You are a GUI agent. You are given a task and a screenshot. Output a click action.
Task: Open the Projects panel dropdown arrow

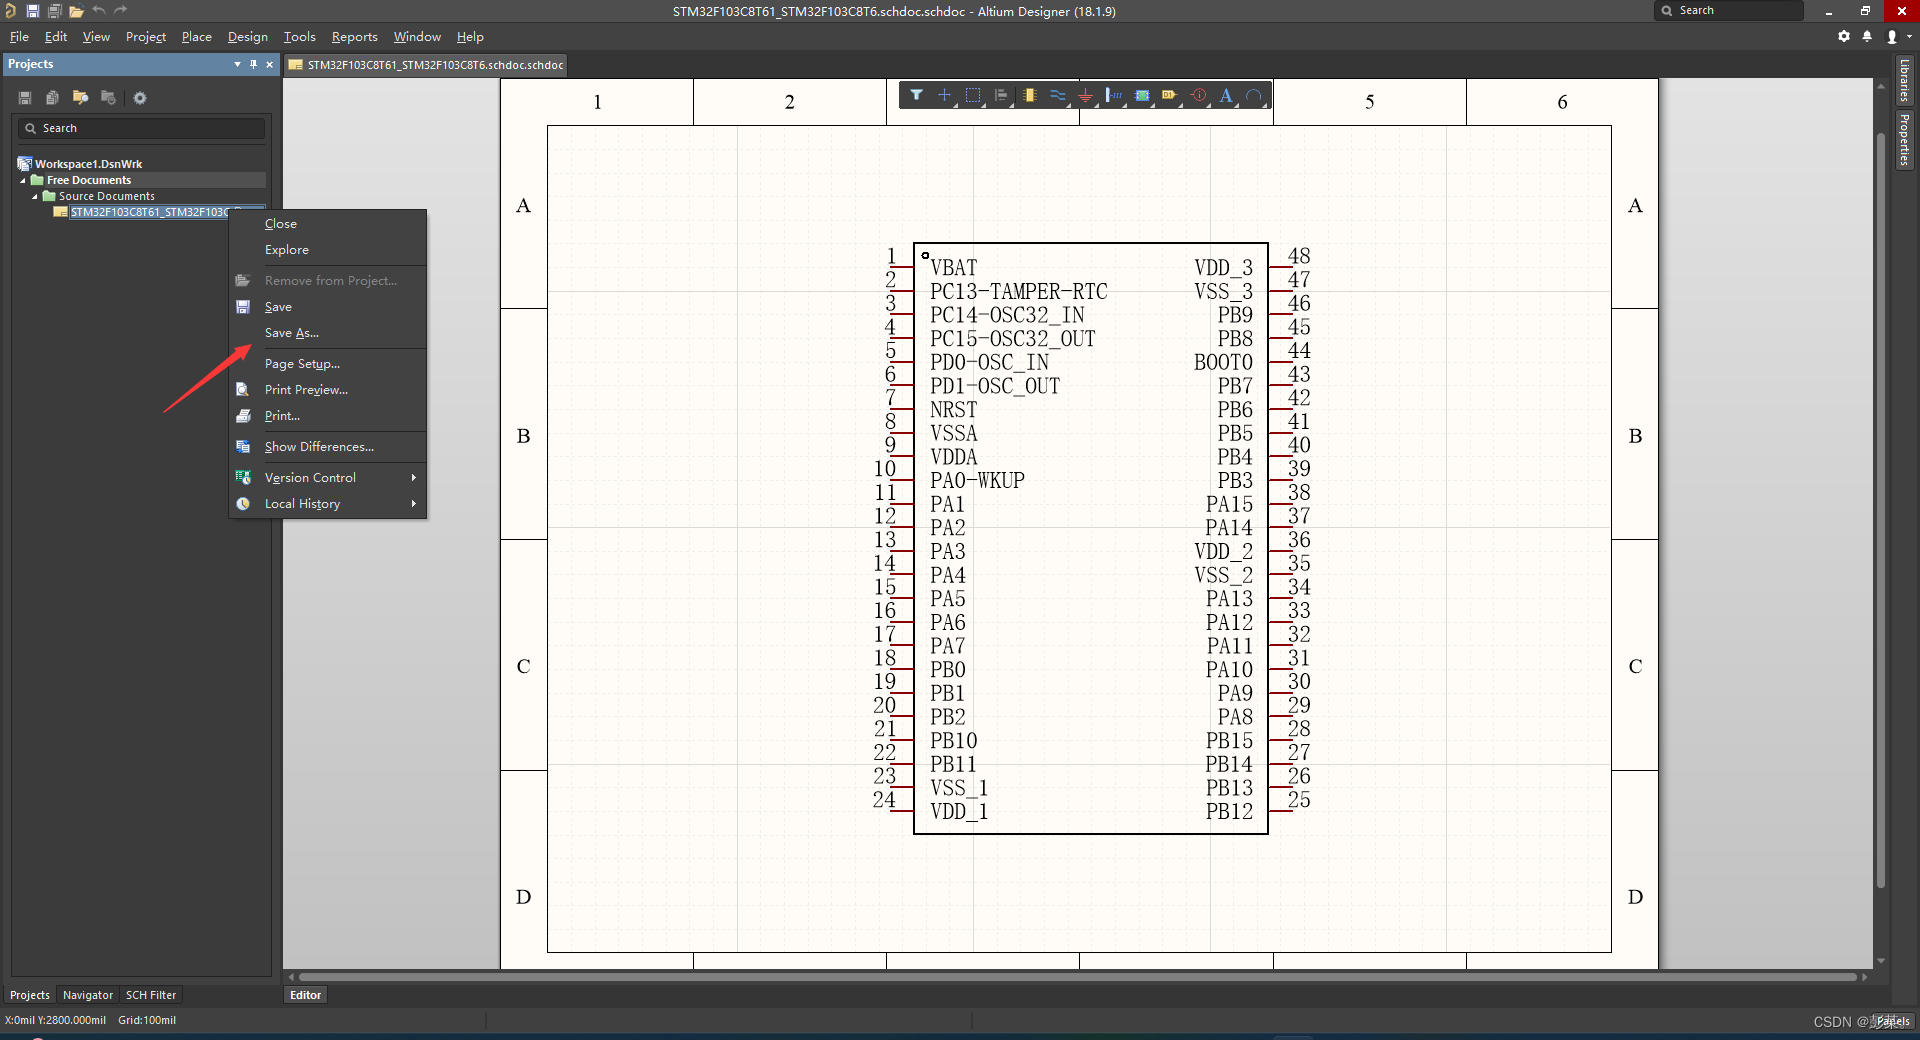(x=237, y=64)
